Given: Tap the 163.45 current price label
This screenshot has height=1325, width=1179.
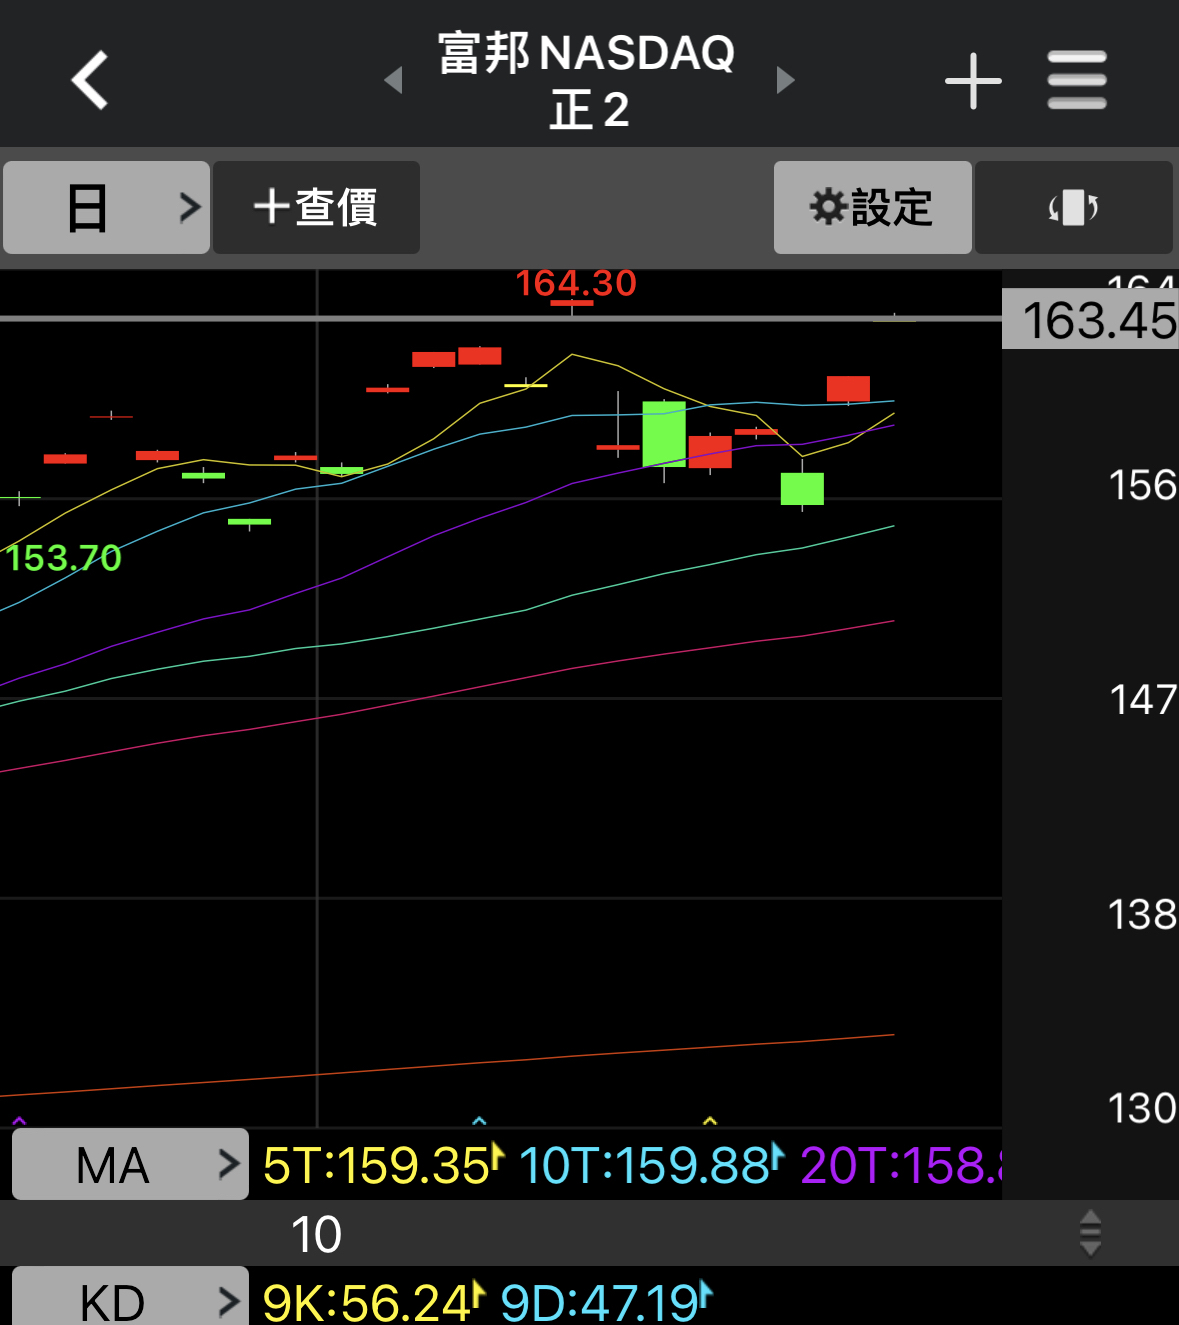Looking at the screenshot, I should point(1091,319).
